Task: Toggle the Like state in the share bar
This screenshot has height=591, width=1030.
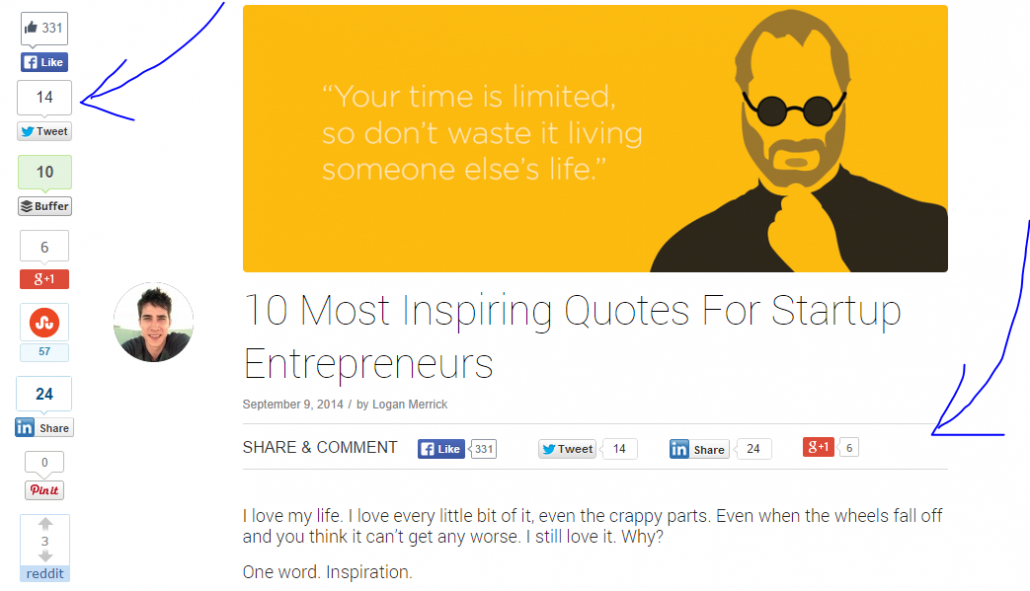Action: (440, 448)
